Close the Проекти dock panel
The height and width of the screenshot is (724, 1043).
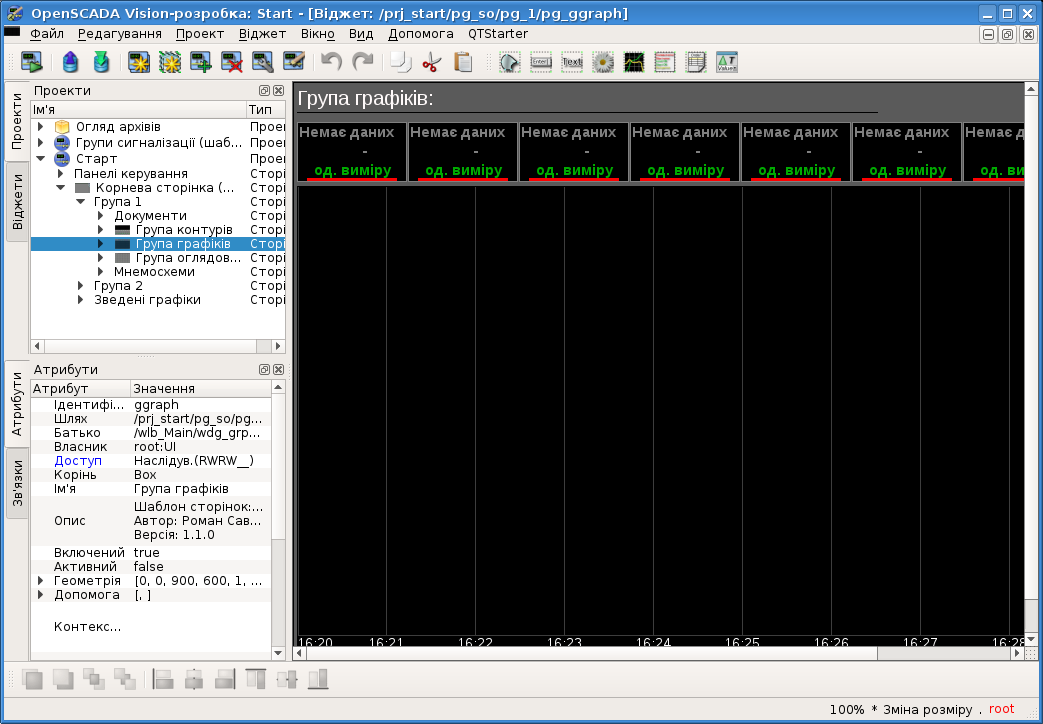pyautogui.click(x=279, y=90)
